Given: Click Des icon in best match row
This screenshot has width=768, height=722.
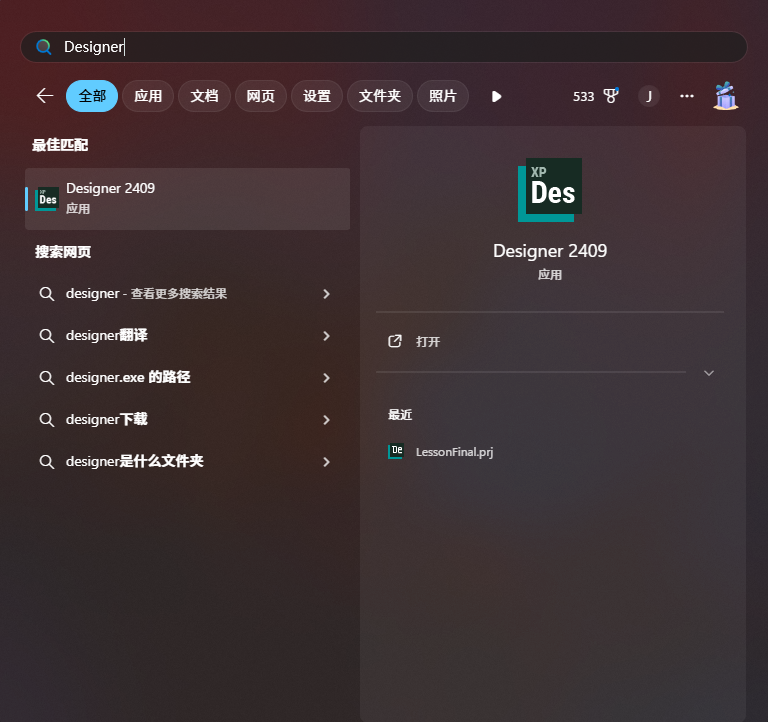Looking at the screenshot, I should (x=47, y=199).
